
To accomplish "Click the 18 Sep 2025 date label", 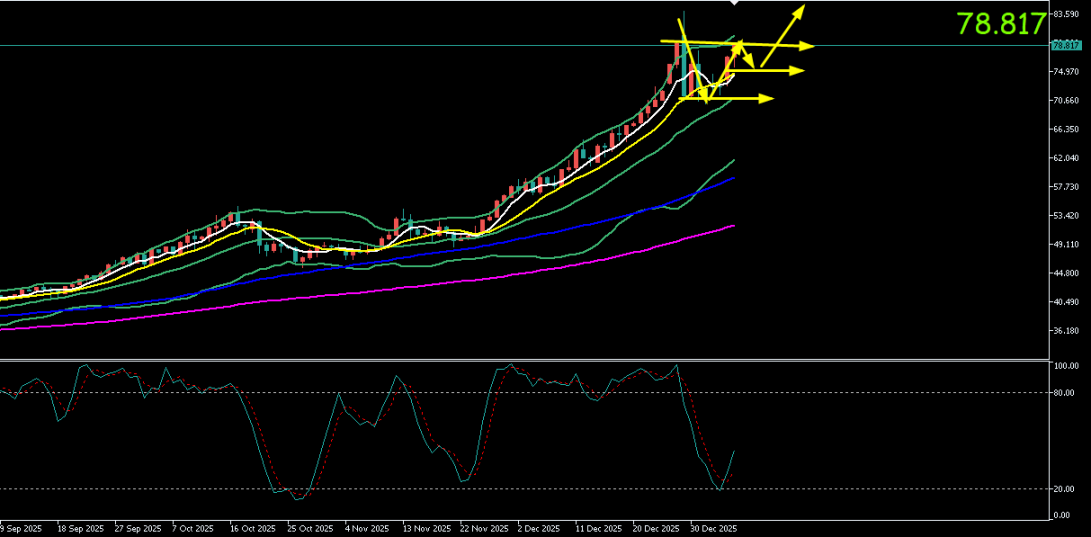I will [x=81, y=527].
